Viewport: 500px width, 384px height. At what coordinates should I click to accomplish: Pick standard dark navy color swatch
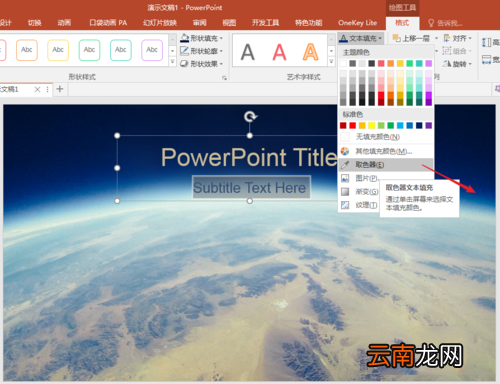coord(419,125)
